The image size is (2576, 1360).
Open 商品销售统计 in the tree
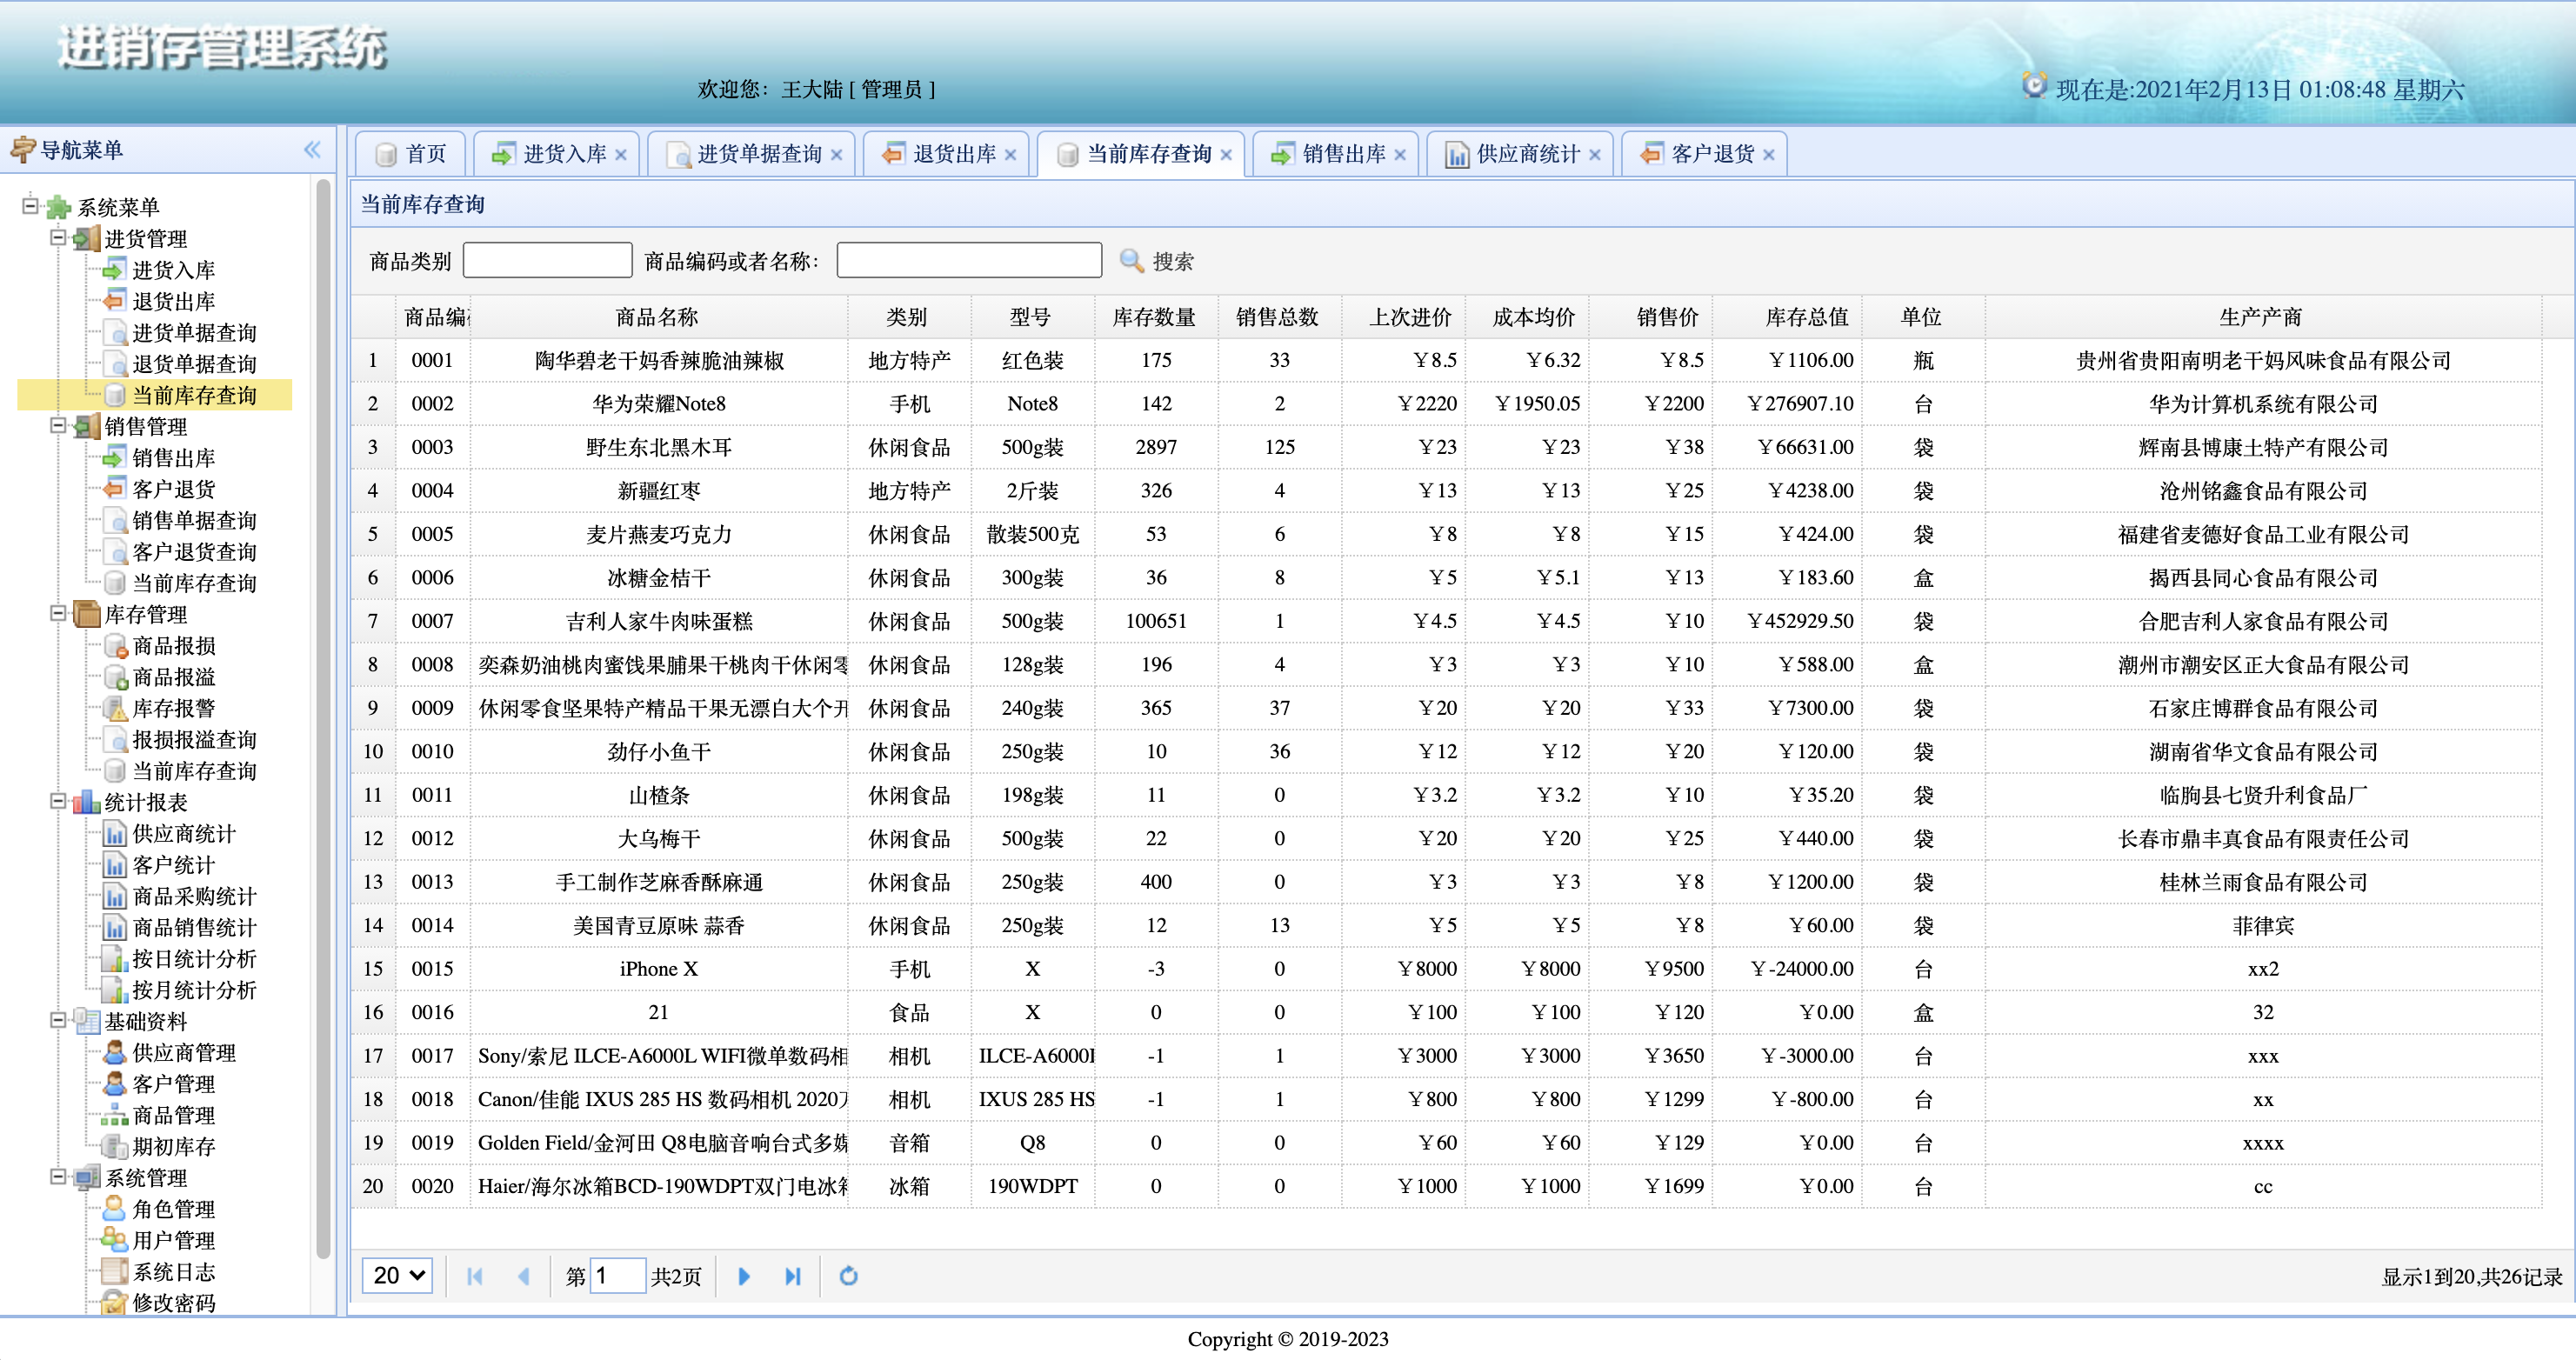[194, 928]
